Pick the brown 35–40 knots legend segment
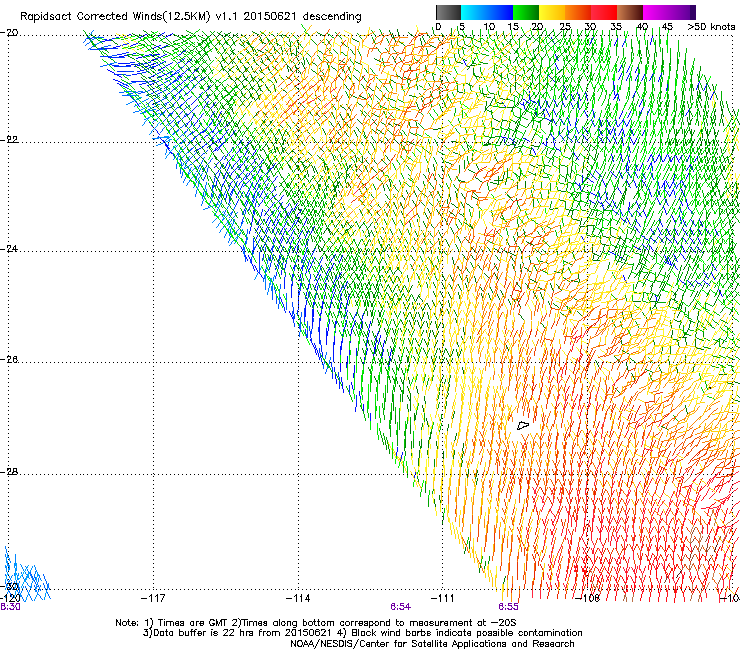The image size is (740, 650). click(x=630, y=12)
